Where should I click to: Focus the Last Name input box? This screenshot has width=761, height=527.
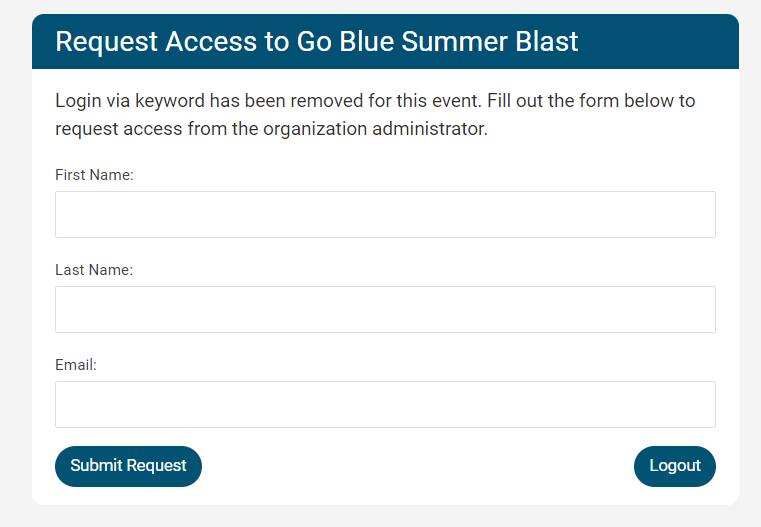[385, 309]
